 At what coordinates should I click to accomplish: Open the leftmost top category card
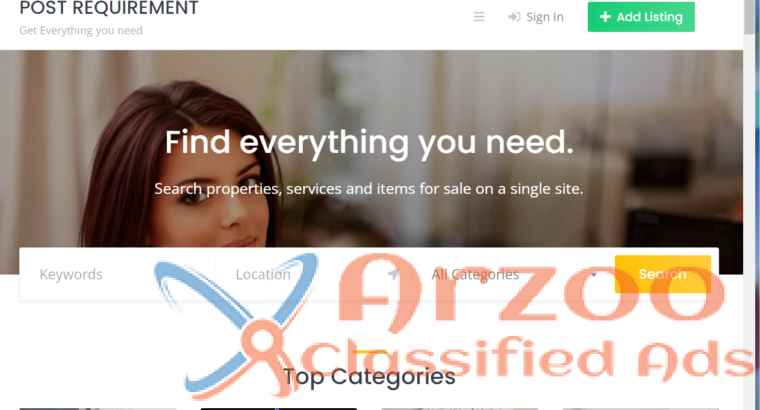[x=97, y=409]
